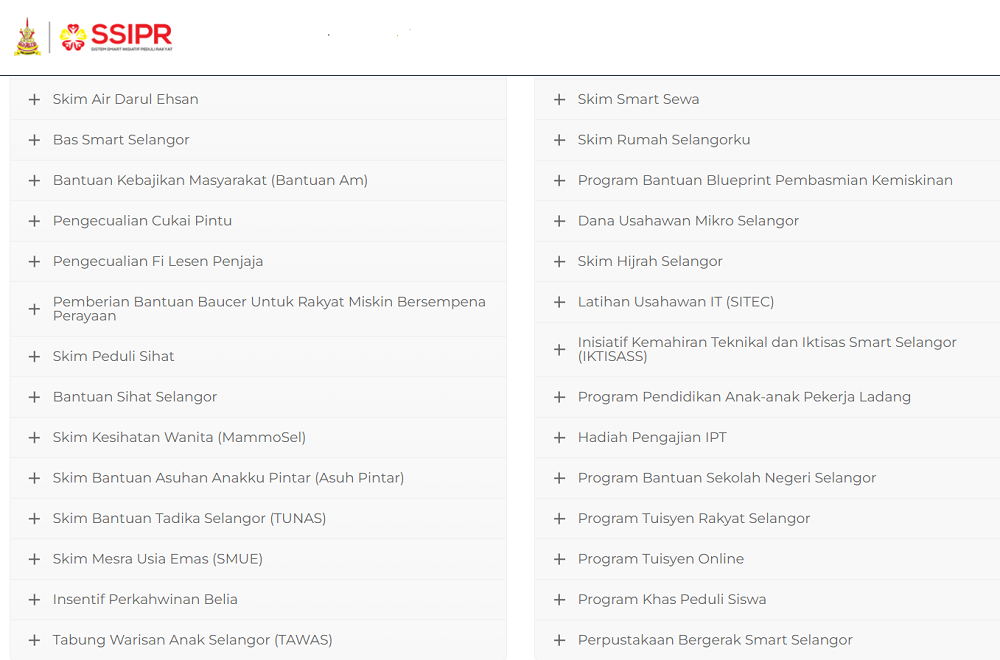Open 'Program Khas Peduli Siswa' text
The image size is (1000, 660).
[x=672, y=599]
